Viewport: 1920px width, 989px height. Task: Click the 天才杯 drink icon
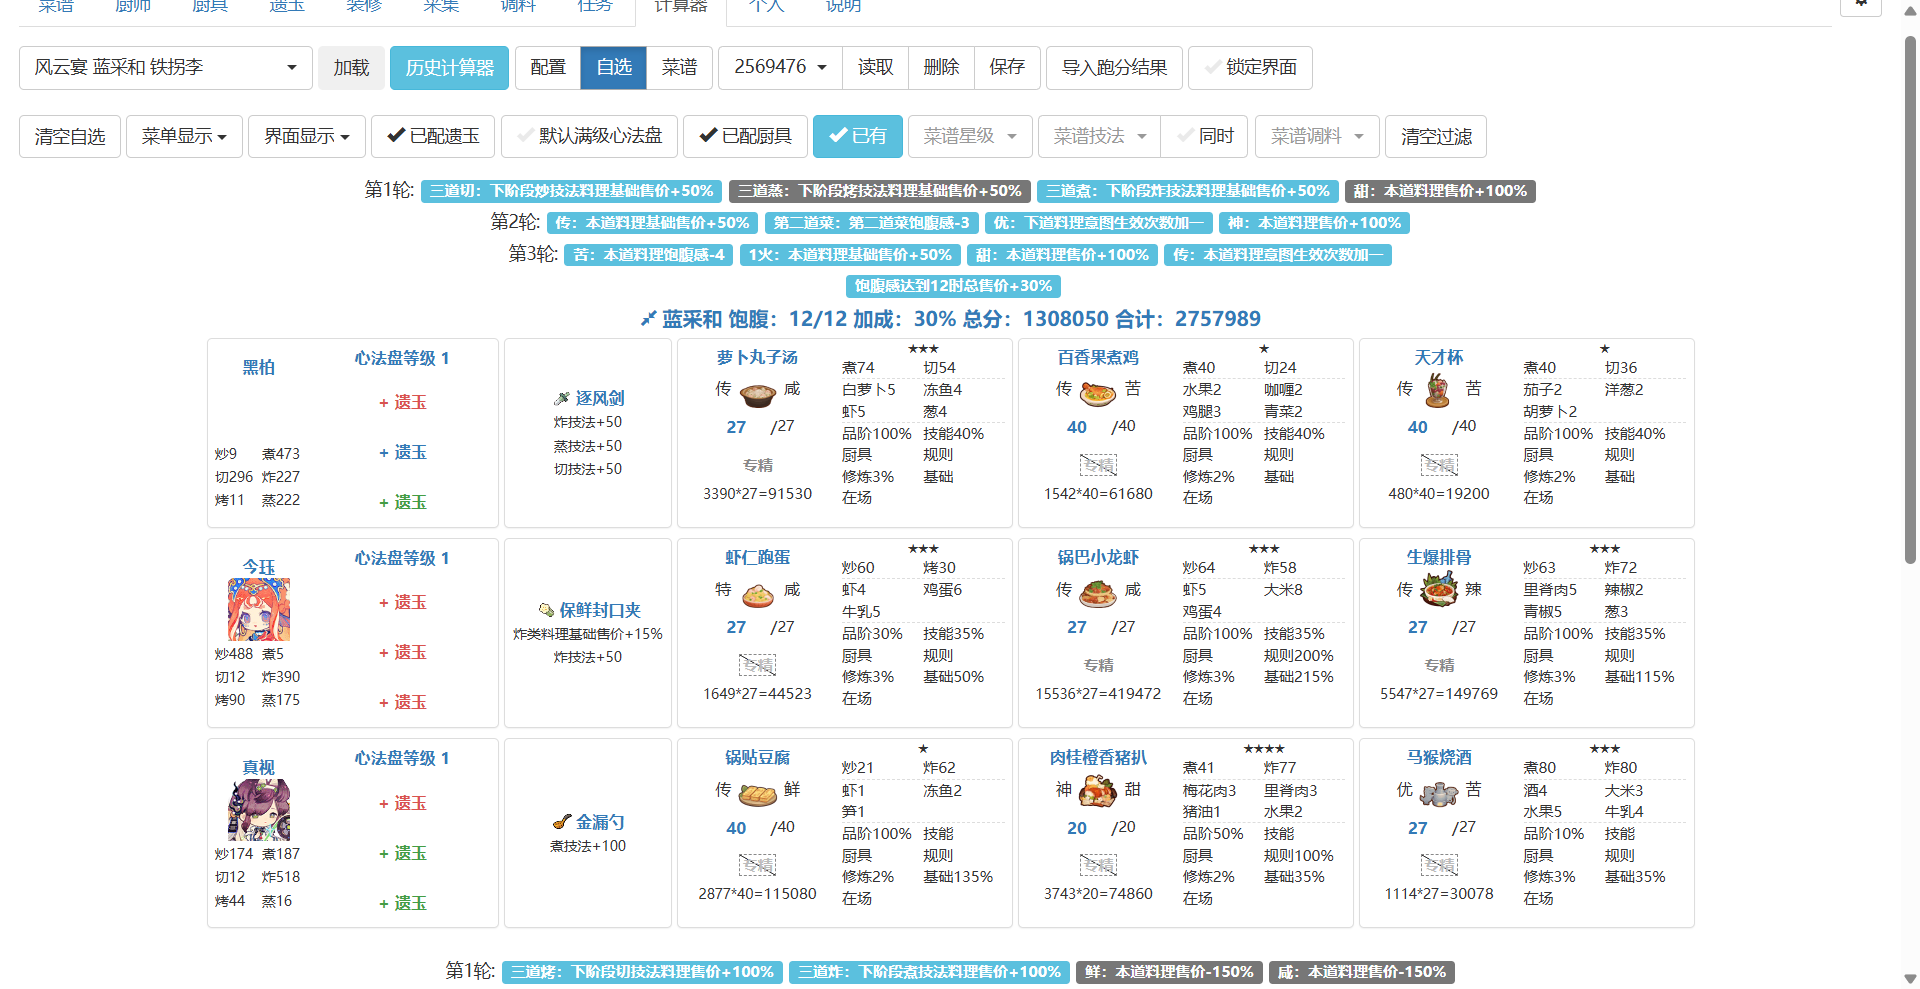point(1438,392)
